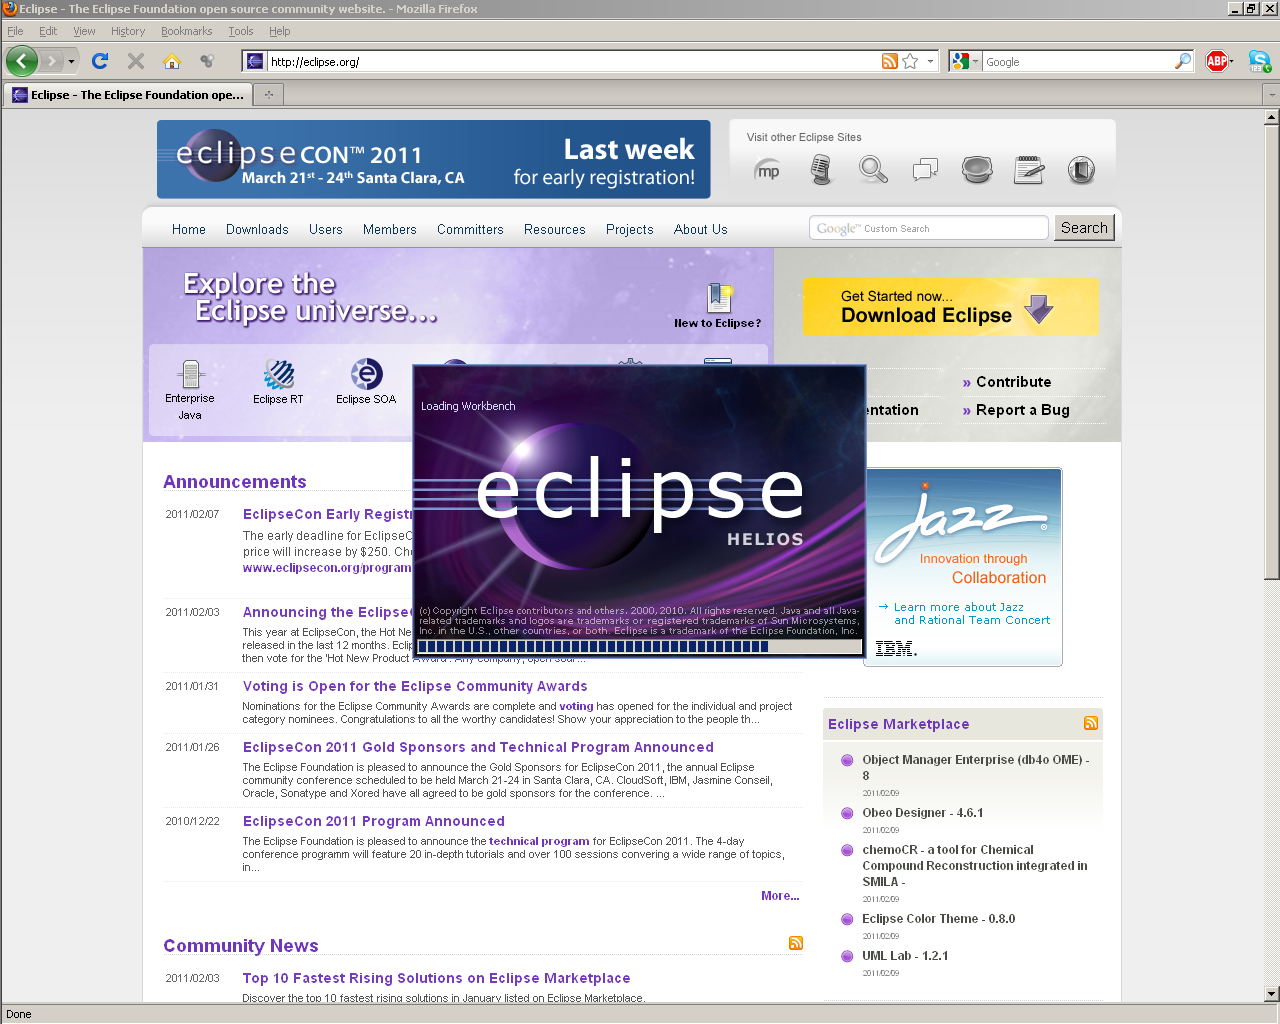Click the Eclipse SOA icon
This screenshot has width=1280, height=1024.
366,376
